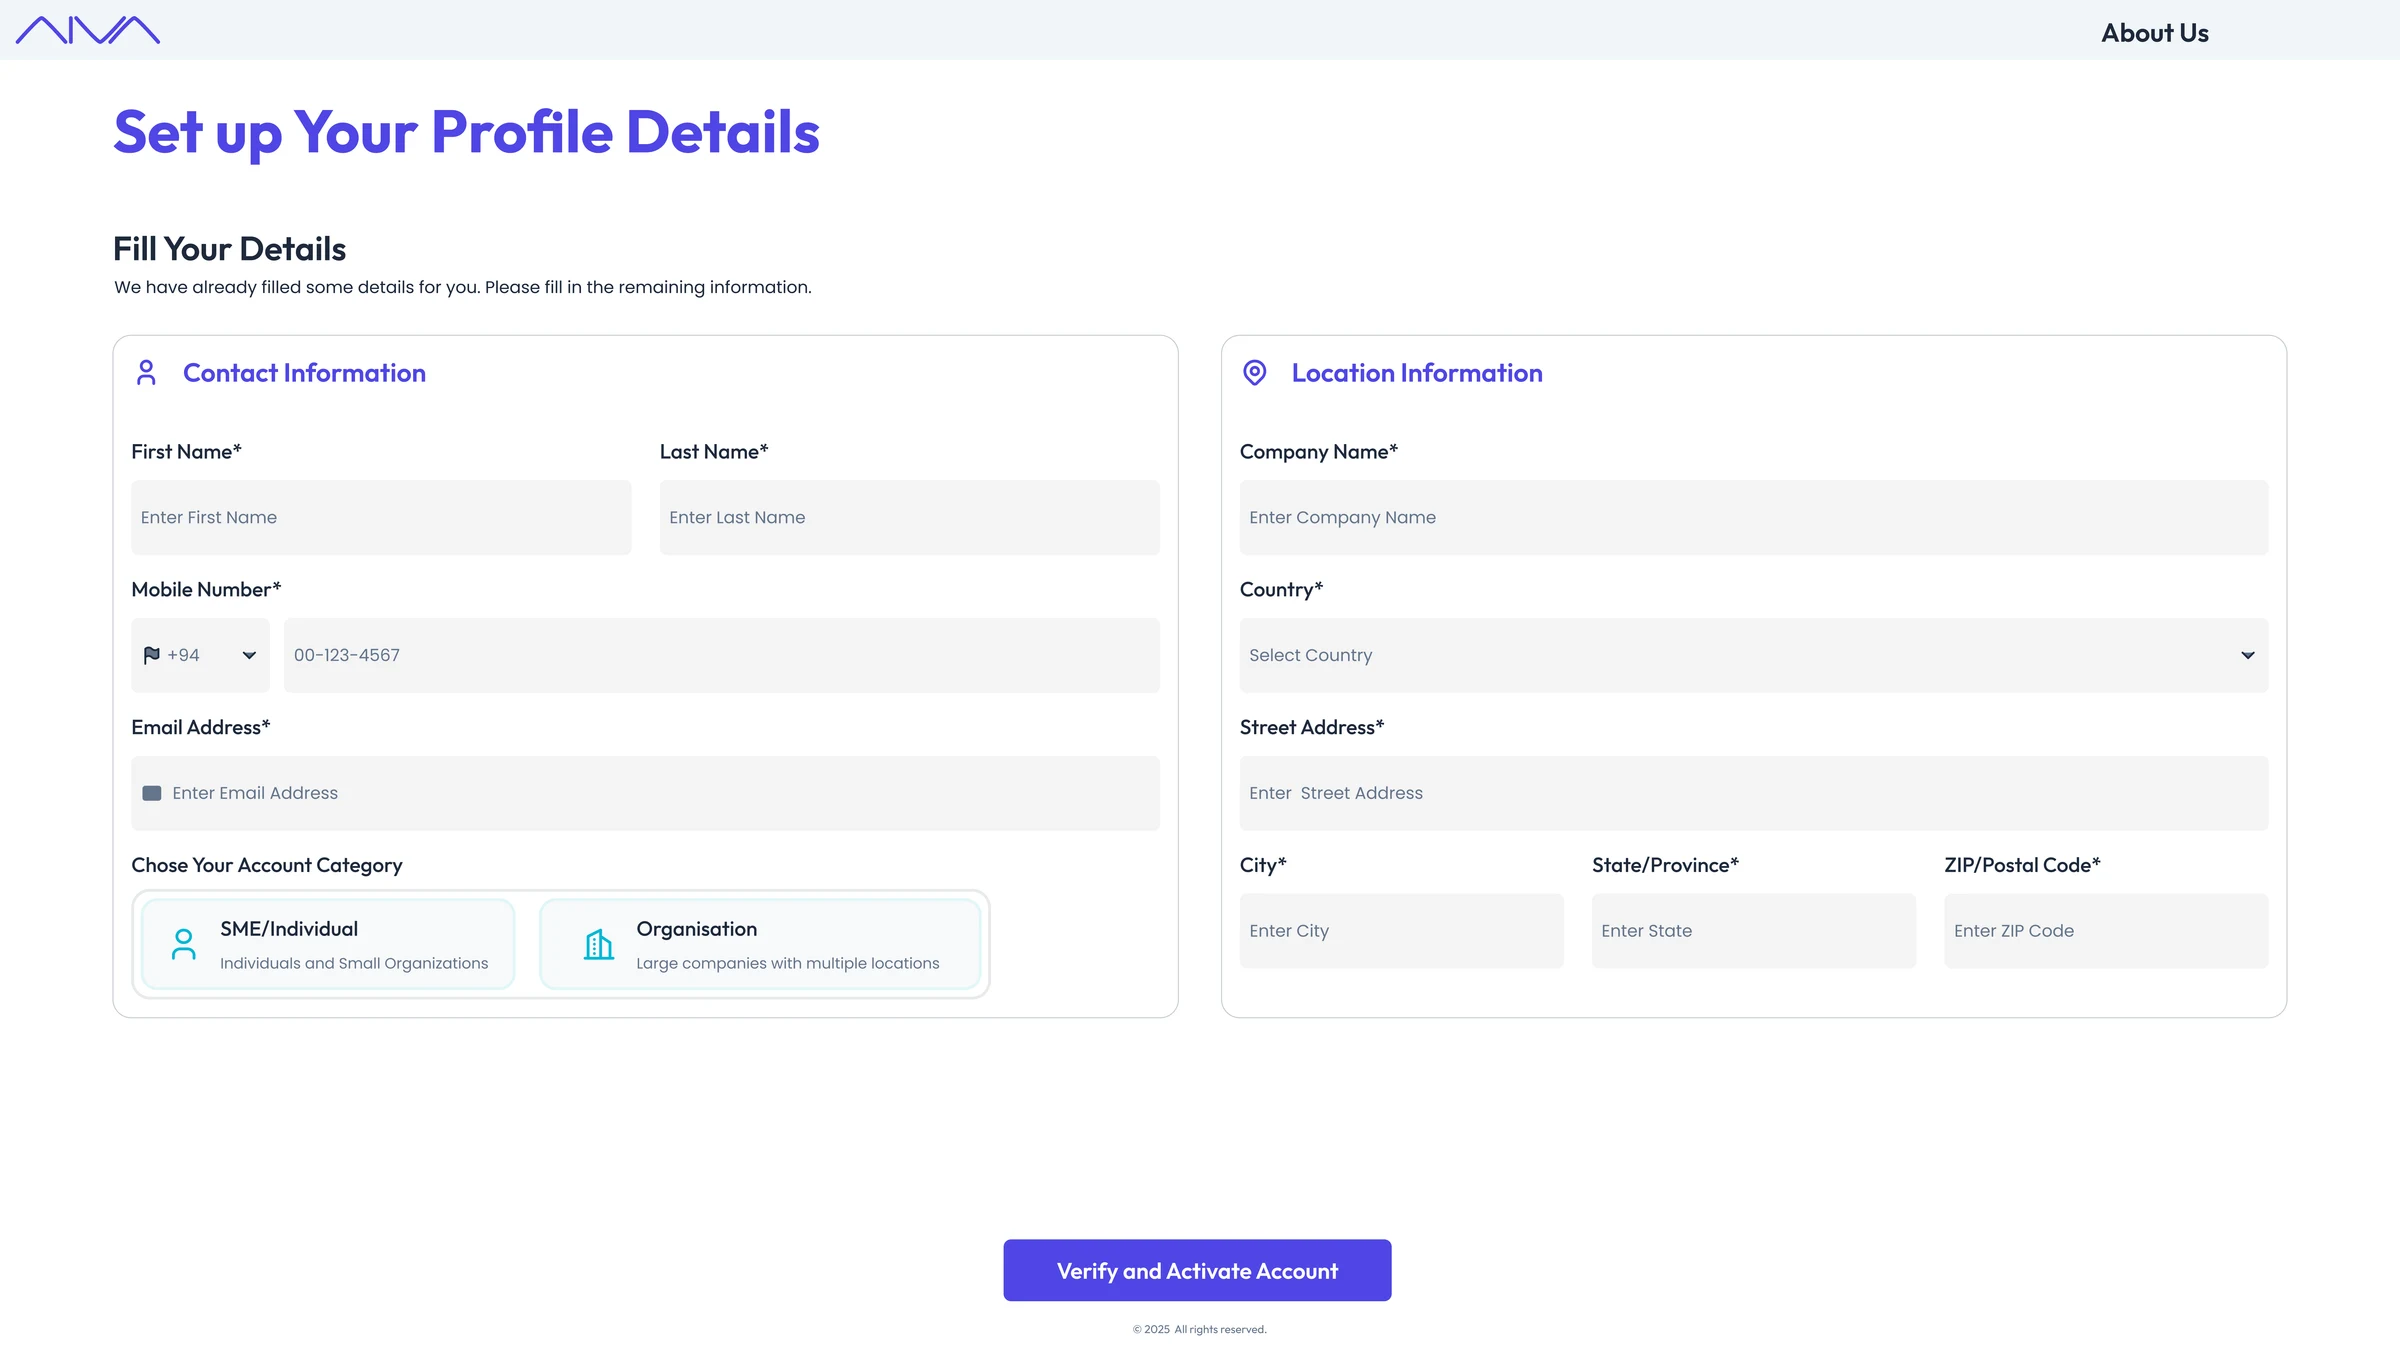Click the 2025 All rights reserved footer text
The height and width of the screenshot is (1350, 2400).
(1199, 1329)
